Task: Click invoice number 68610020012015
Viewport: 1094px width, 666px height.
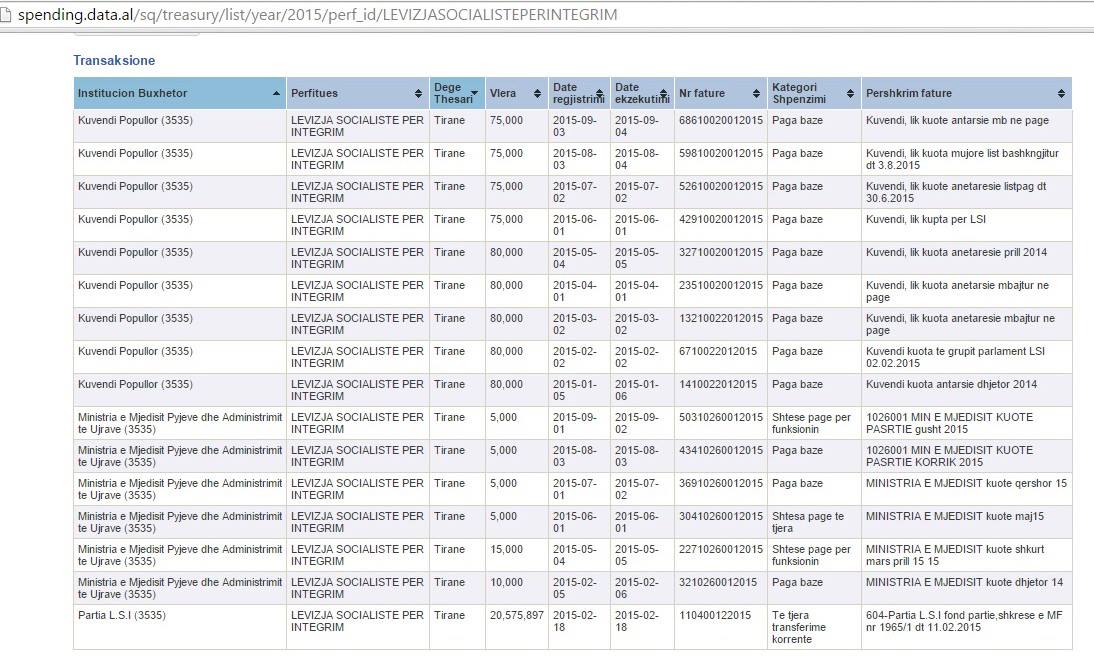Action: (720, 121)
